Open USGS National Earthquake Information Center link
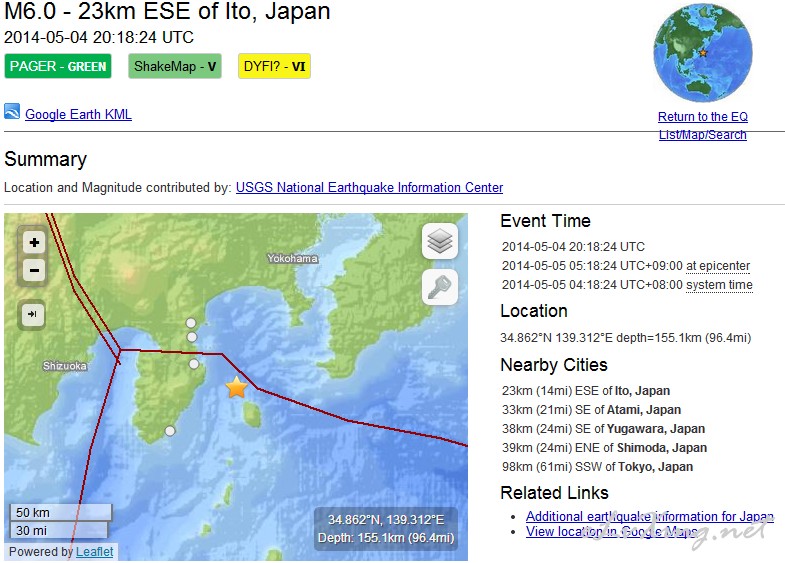This screenshot has width=785, height=563. pyautogui.click(x=369, y=188)
